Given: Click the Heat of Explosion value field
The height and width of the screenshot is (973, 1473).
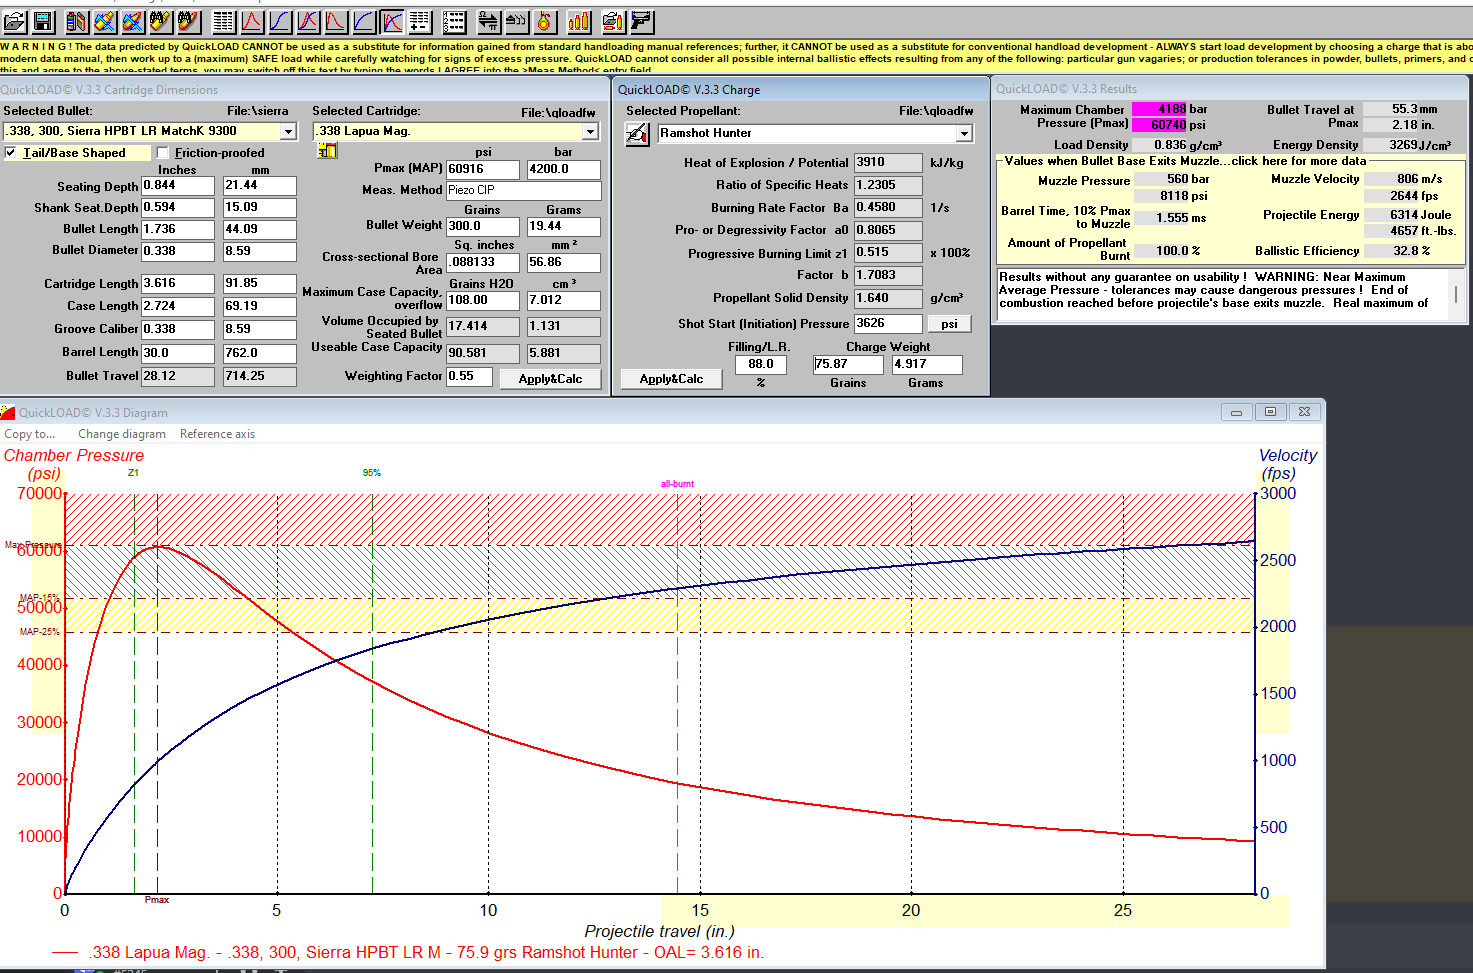Looking at the screenshot, I should pyautogui.click(x=888, y=163).
